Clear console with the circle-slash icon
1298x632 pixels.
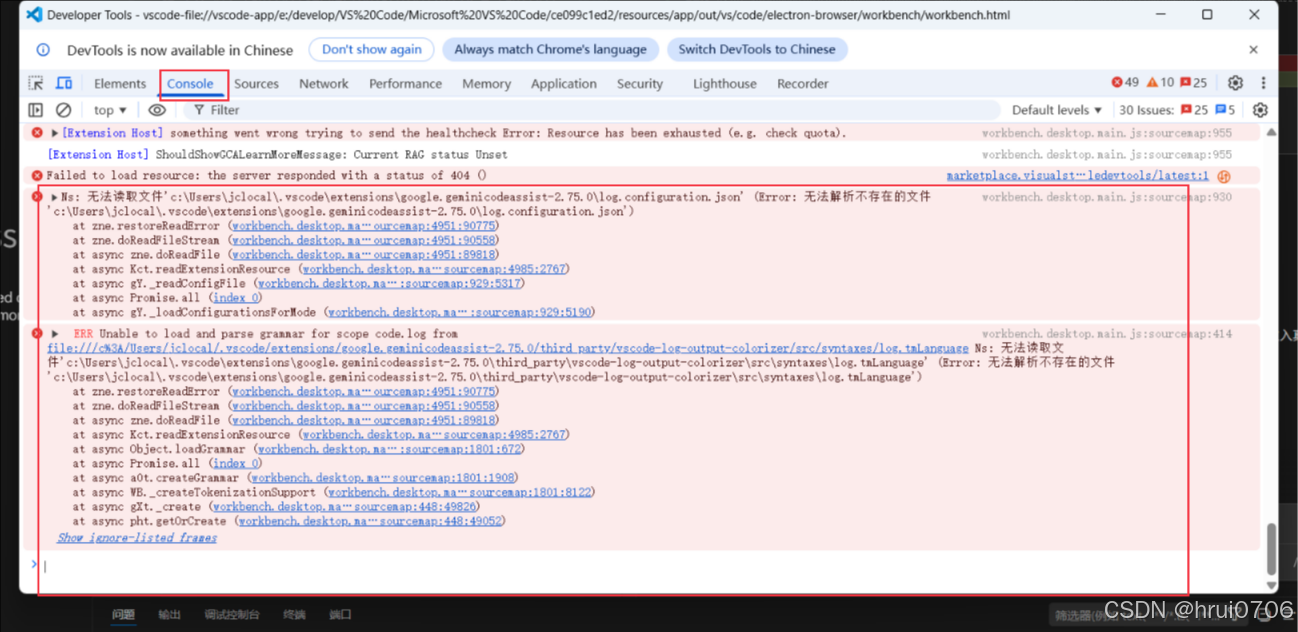pyautogui.click(x=63, y=110)
